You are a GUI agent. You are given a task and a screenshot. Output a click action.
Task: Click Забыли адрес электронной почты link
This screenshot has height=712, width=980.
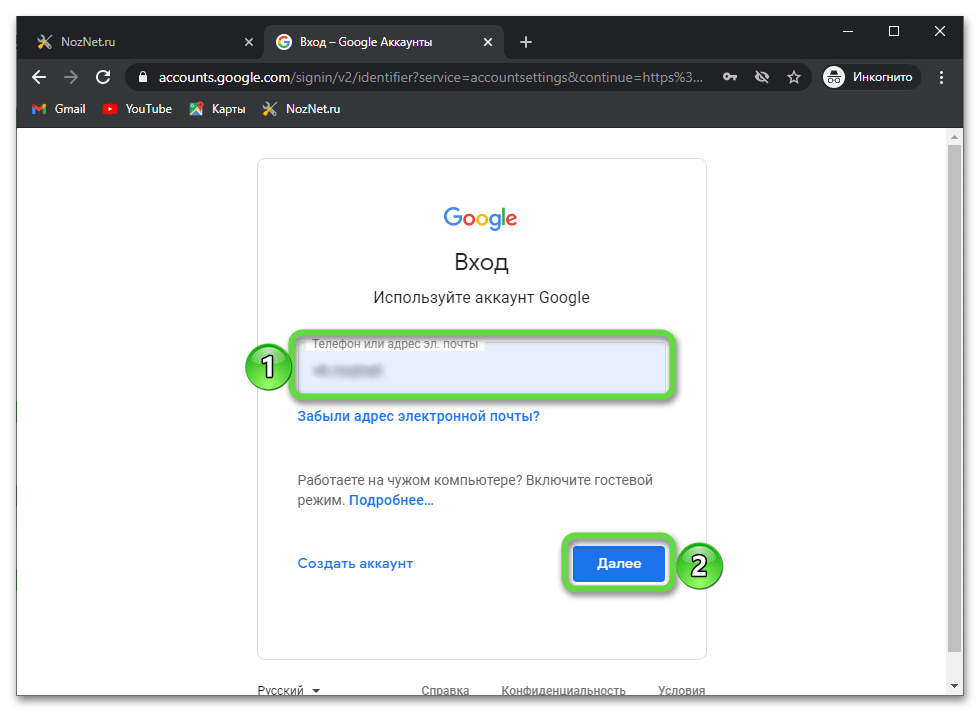pos(418,416)
